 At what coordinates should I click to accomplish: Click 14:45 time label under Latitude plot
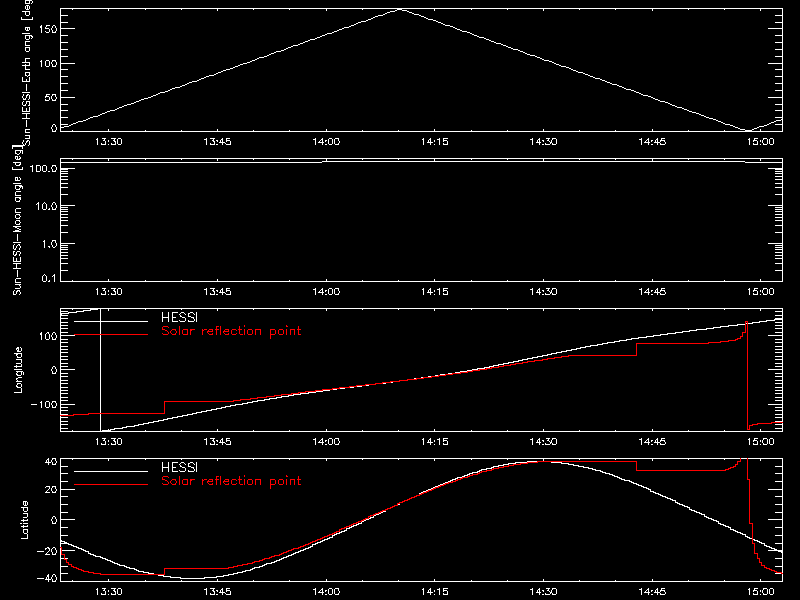[x=652, y=592]
